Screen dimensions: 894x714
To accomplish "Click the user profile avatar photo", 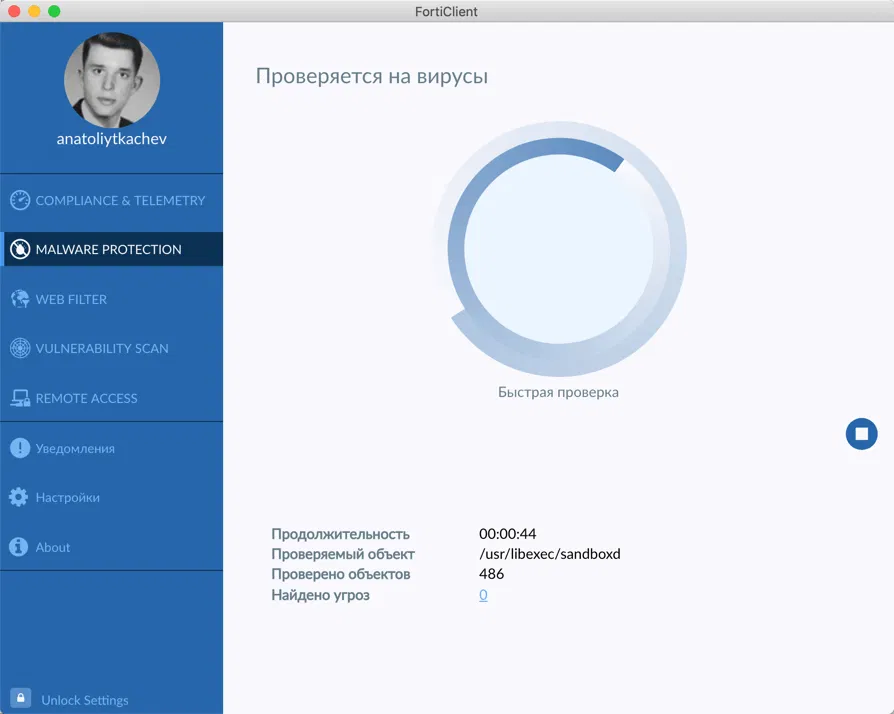I will click(112, 80).
